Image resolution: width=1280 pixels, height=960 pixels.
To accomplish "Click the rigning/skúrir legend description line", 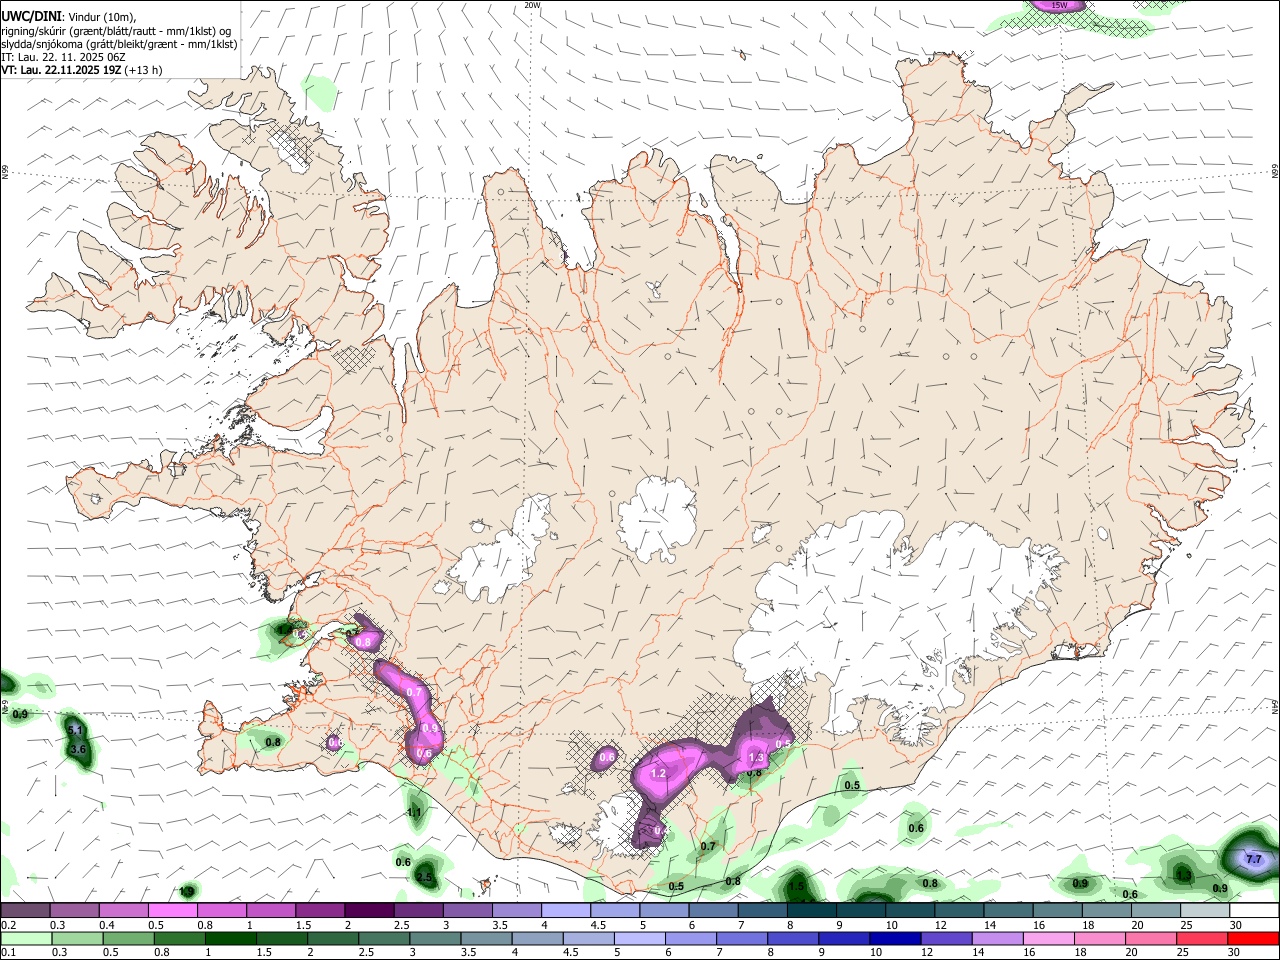I will pos(116,31).
